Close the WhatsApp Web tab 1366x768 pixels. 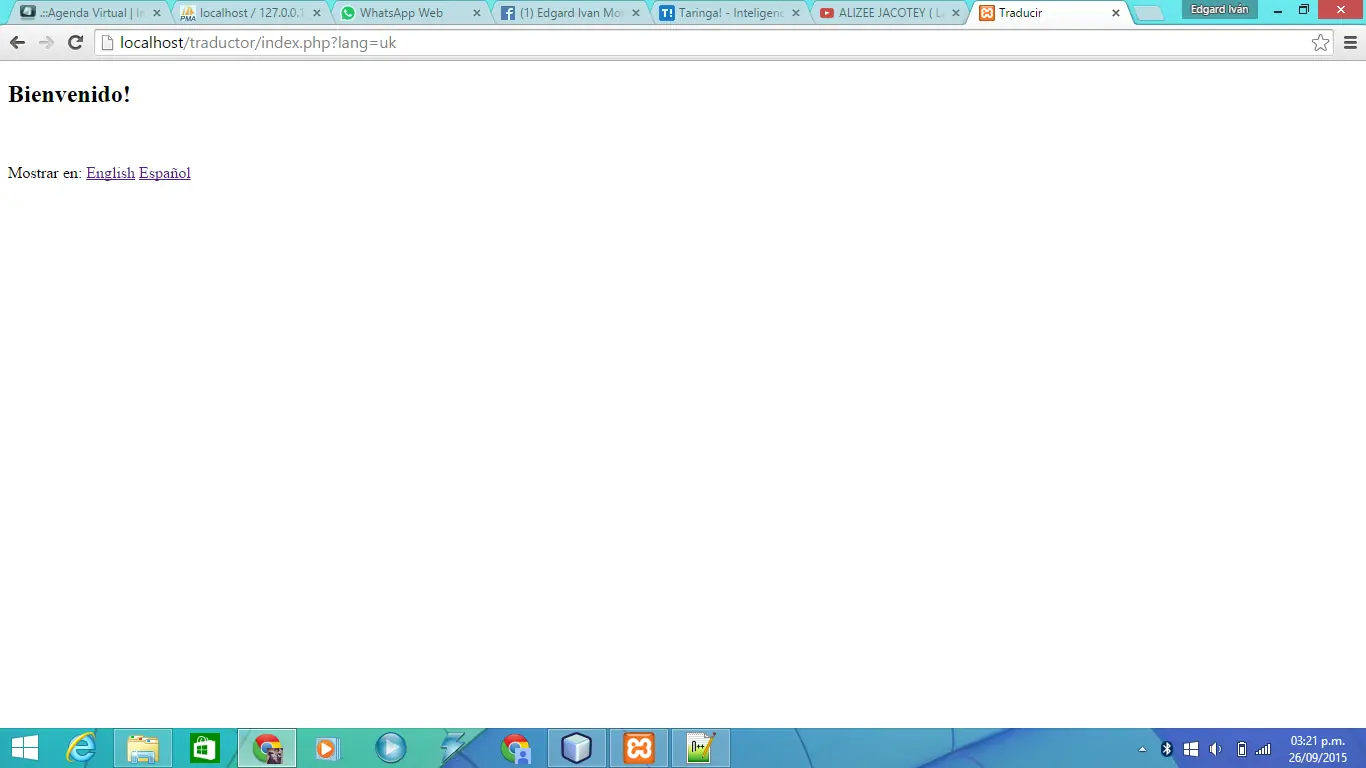(x=476, y=13)
